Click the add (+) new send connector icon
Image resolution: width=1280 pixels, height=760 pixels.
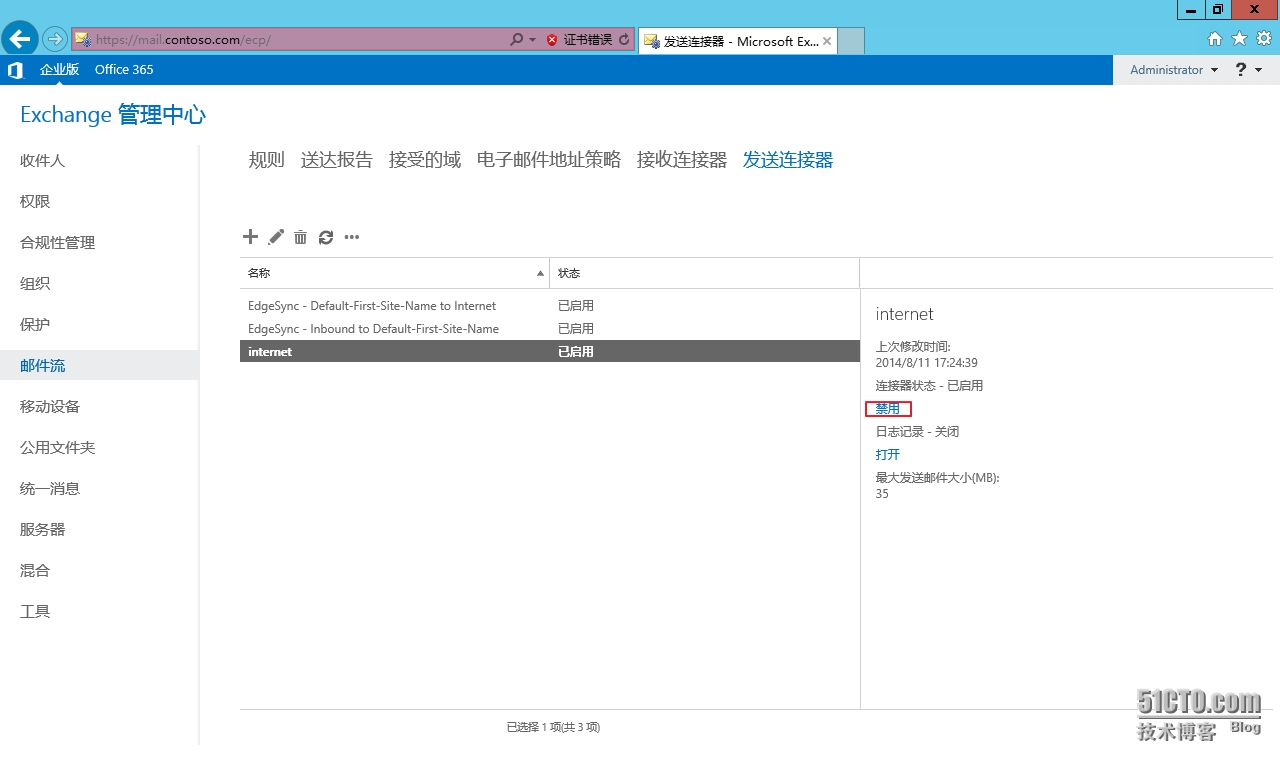pos(250,237)
